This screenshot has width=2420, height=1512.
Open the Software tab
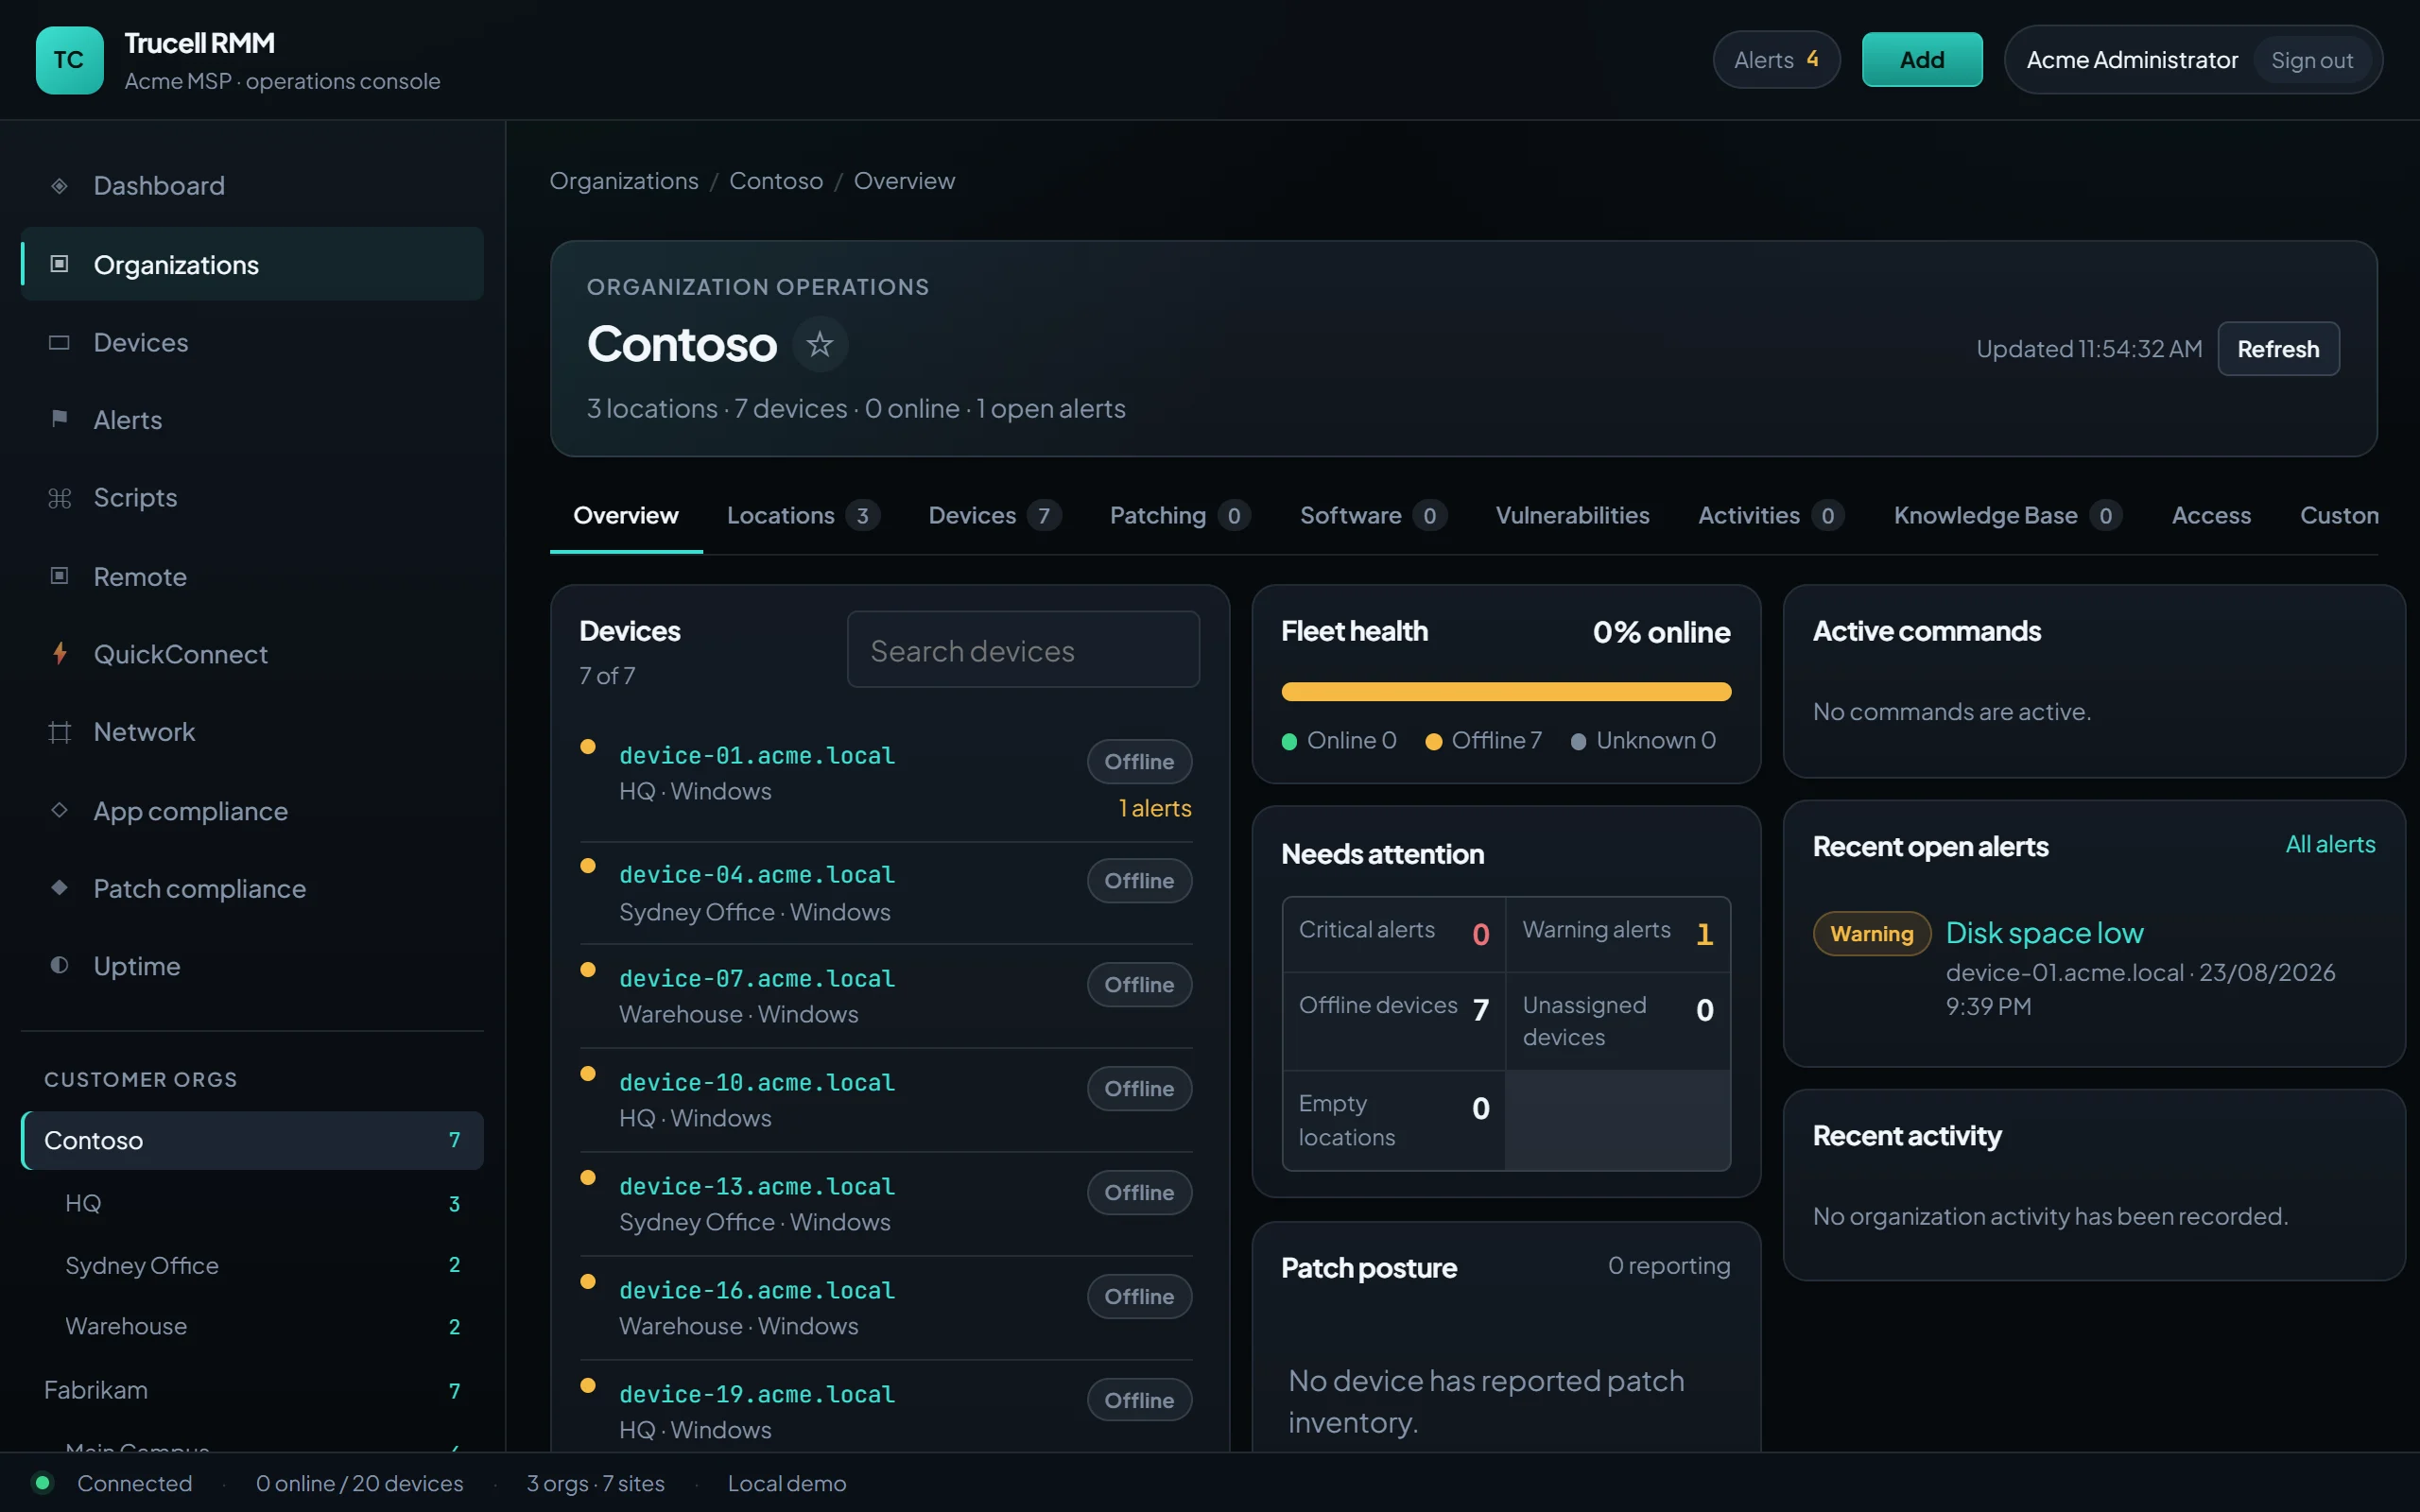click(1372, 516)
